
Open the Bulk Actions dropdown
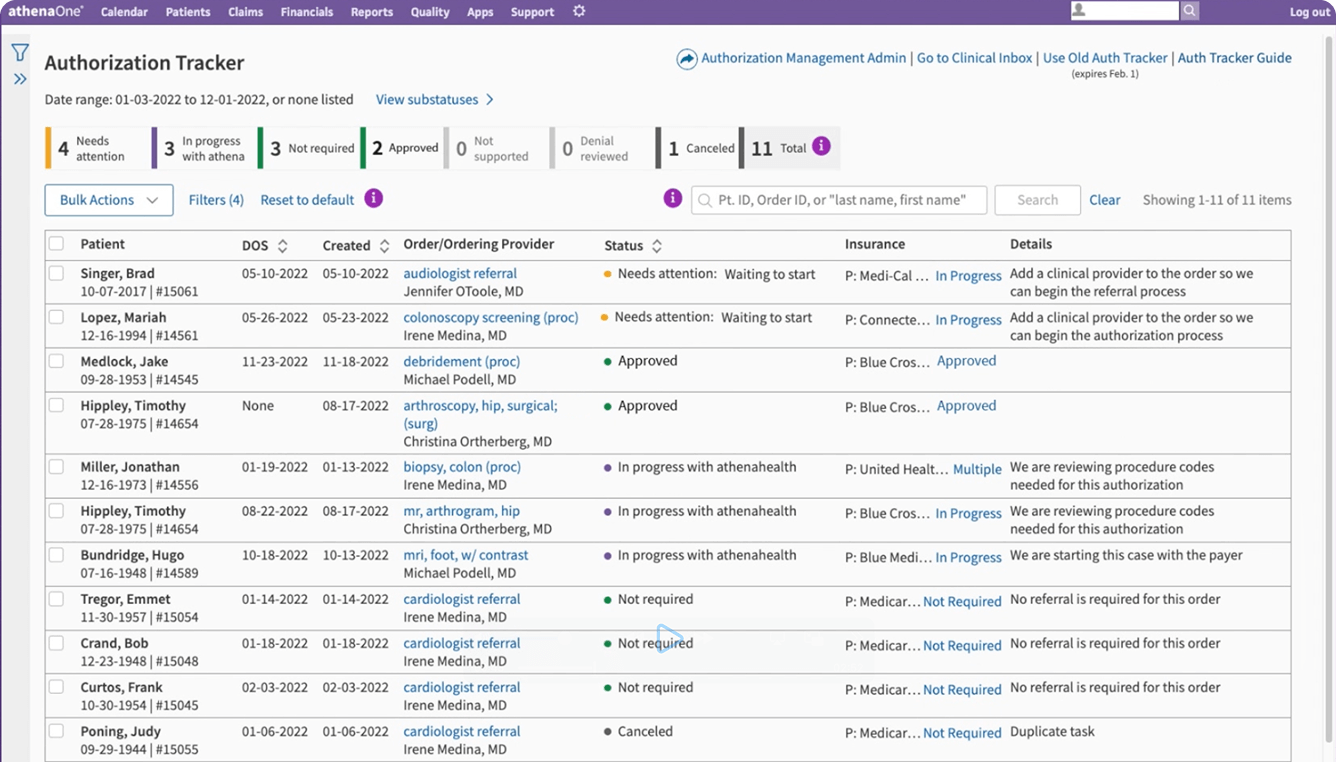pyautogui.click(x=108, y=200)
